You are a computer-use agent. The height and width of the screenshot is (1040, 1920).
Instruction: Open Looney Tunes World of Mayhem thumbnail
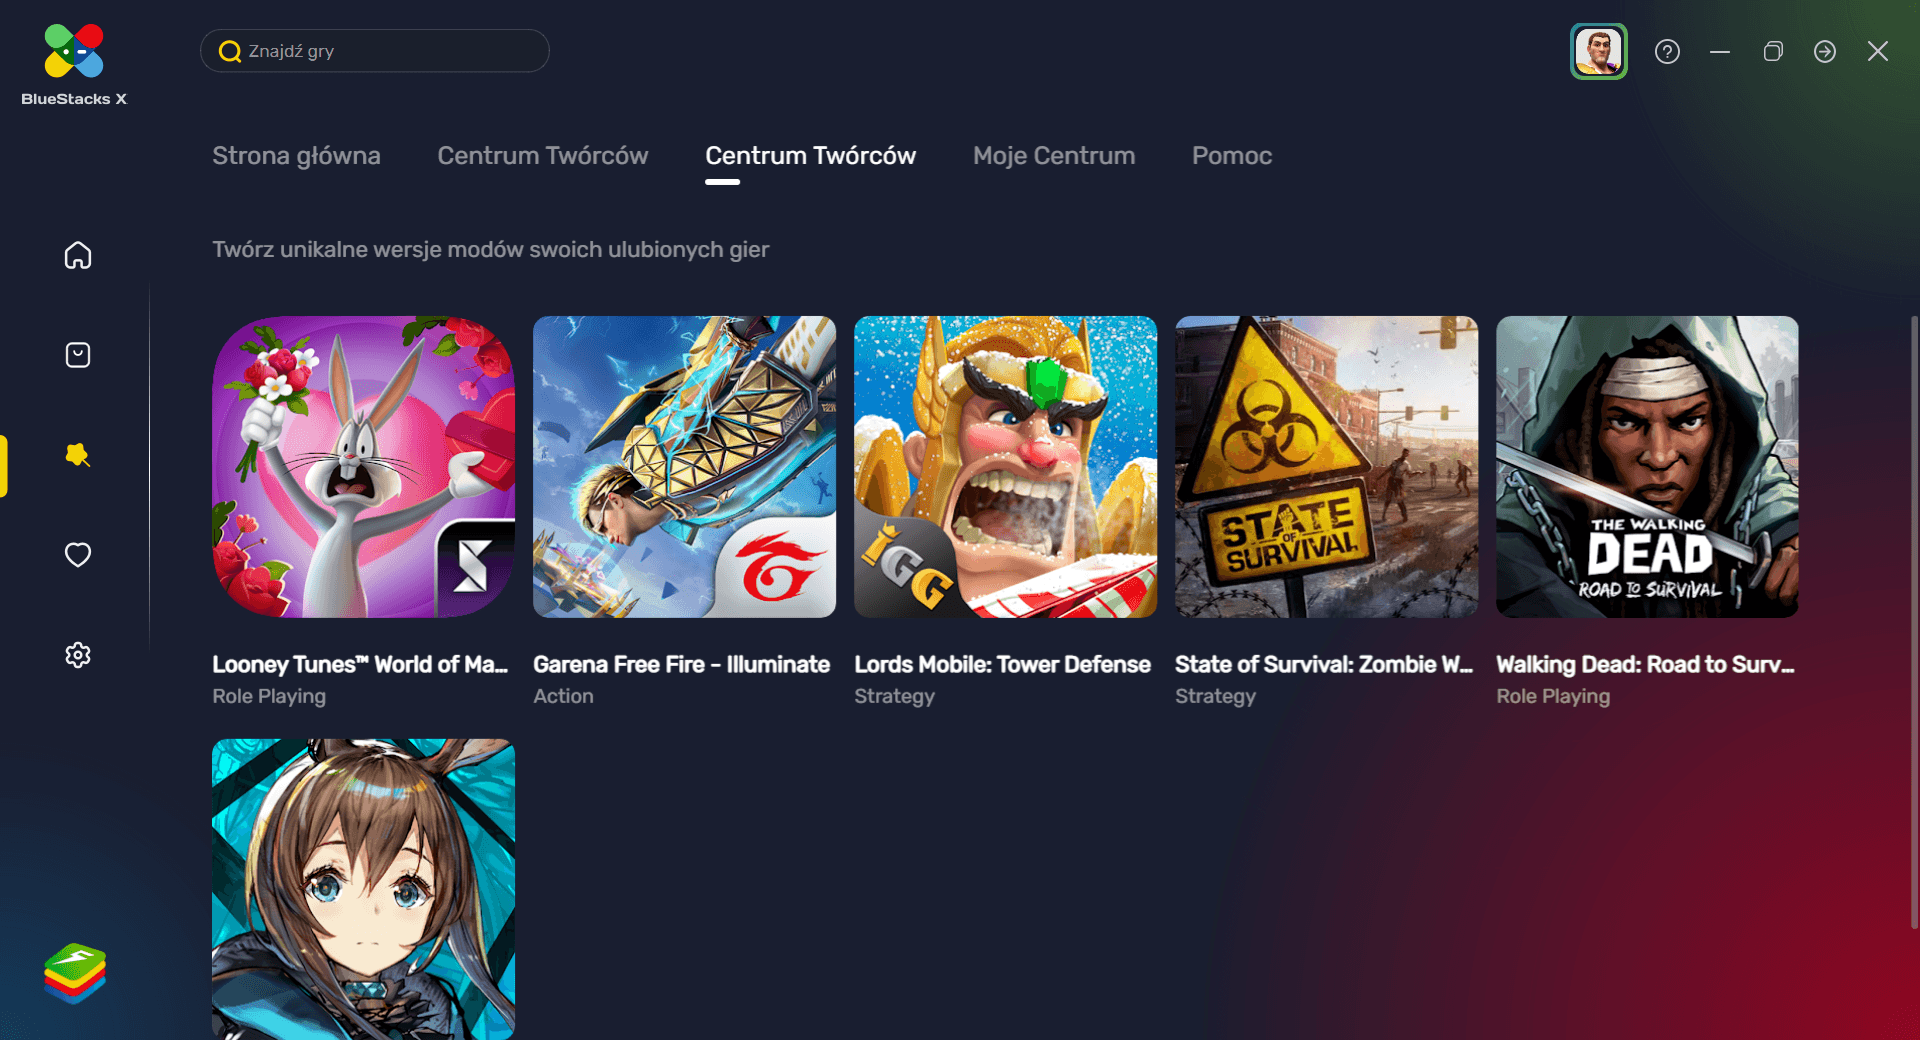[363, 467]
